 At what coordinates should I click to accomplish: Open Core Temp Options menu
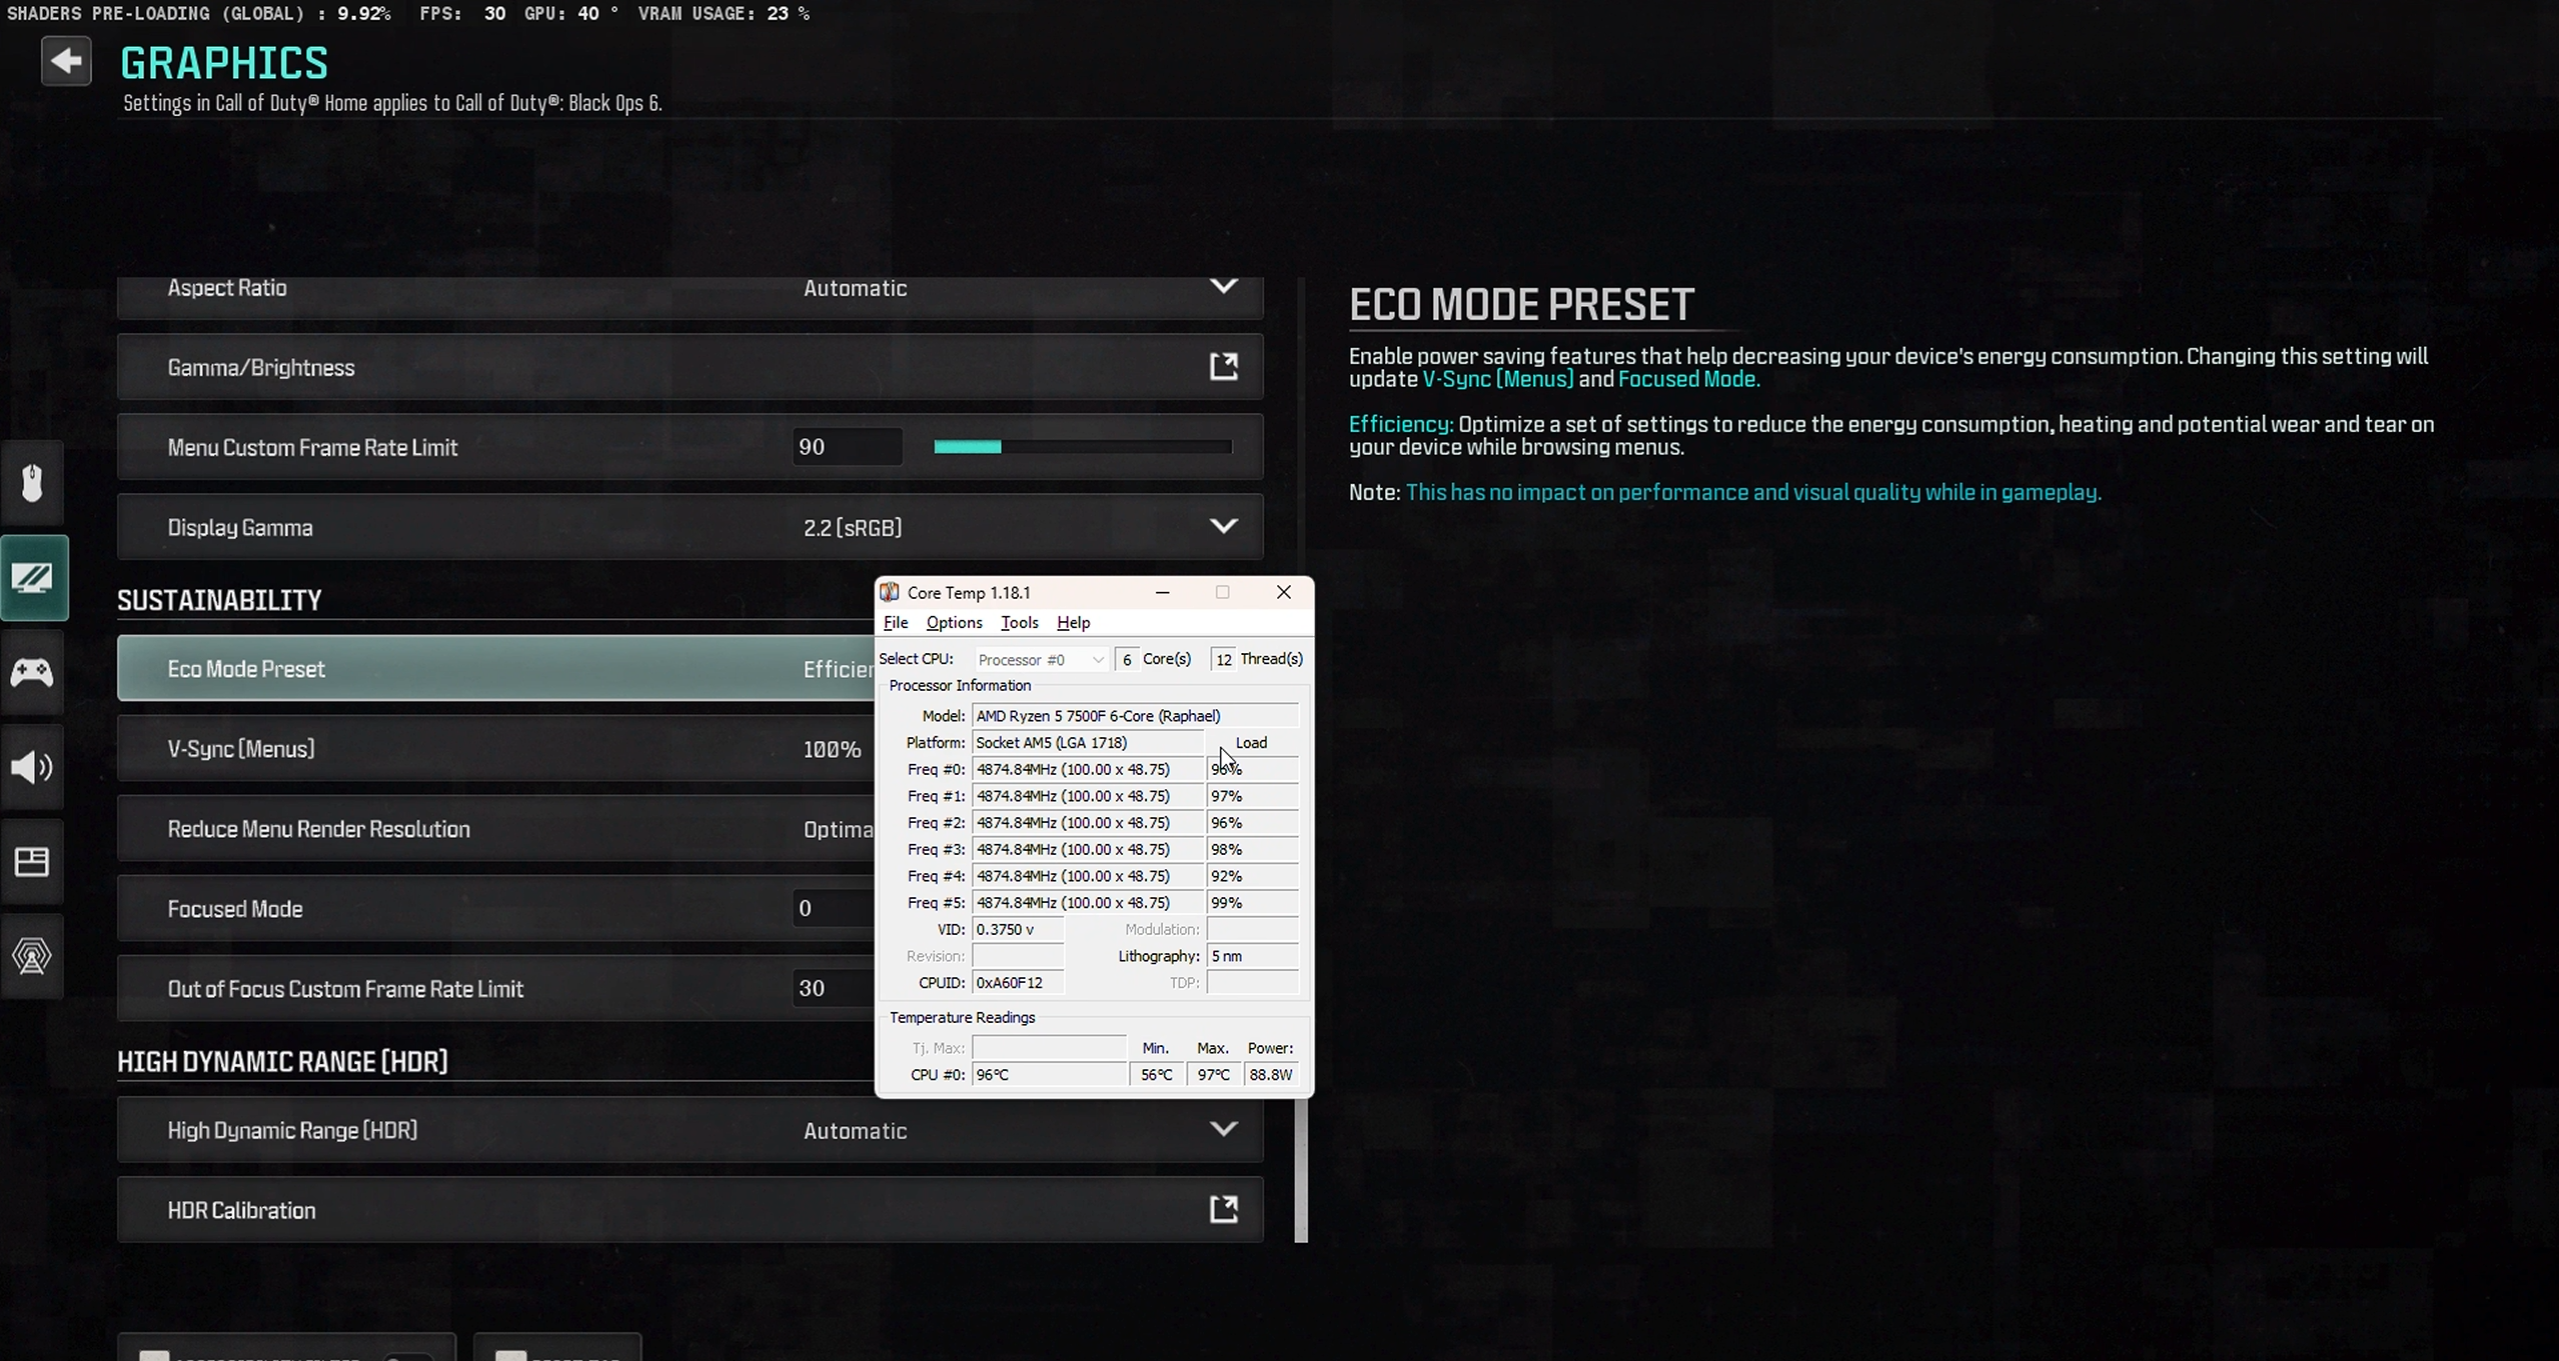coord(954,622)
